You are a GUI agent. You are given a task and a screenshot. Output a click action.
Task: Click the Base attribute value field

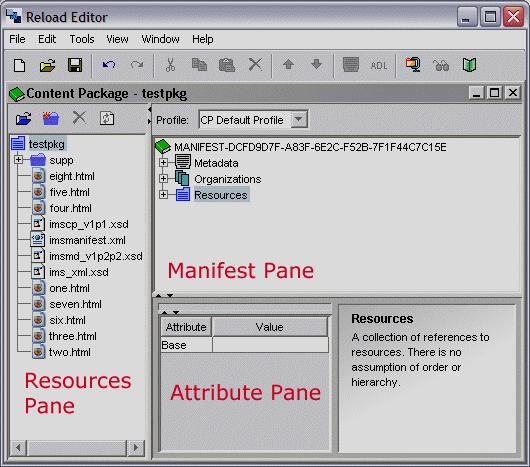[x=270, y=345]
